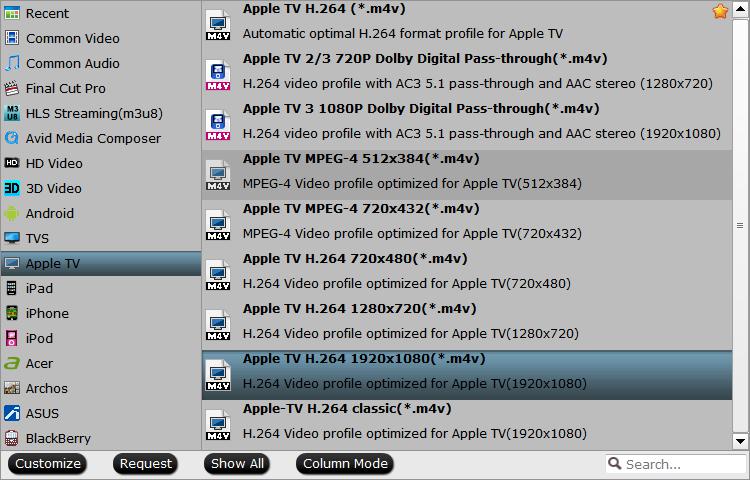This screenshot has height=480, width=750.
Task: Click the BlackBerry phone icon
Action: (11, 438)
